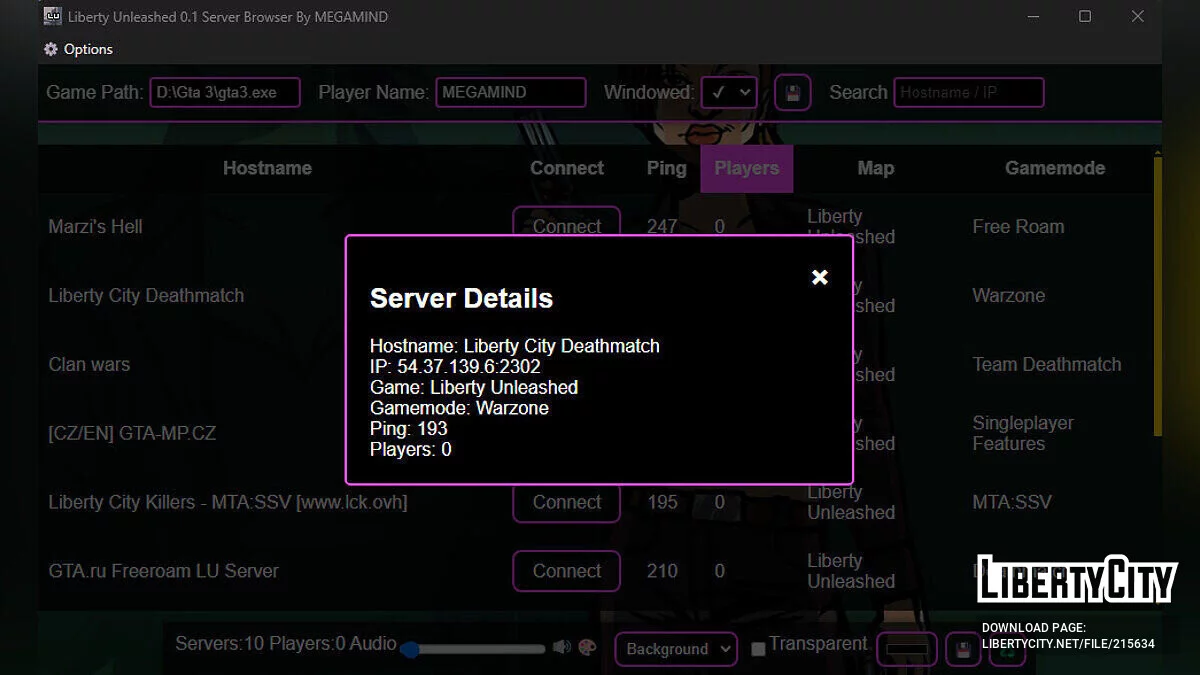Open the color palette icon

click(587, 647)
